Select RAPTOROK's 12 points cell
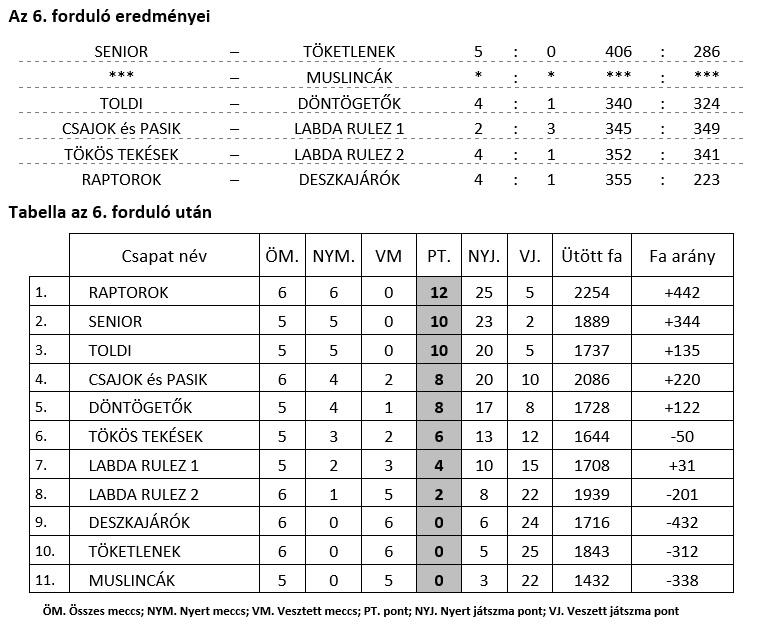The height and width of the screenshot is (629, 757). (x=439, y=293)
